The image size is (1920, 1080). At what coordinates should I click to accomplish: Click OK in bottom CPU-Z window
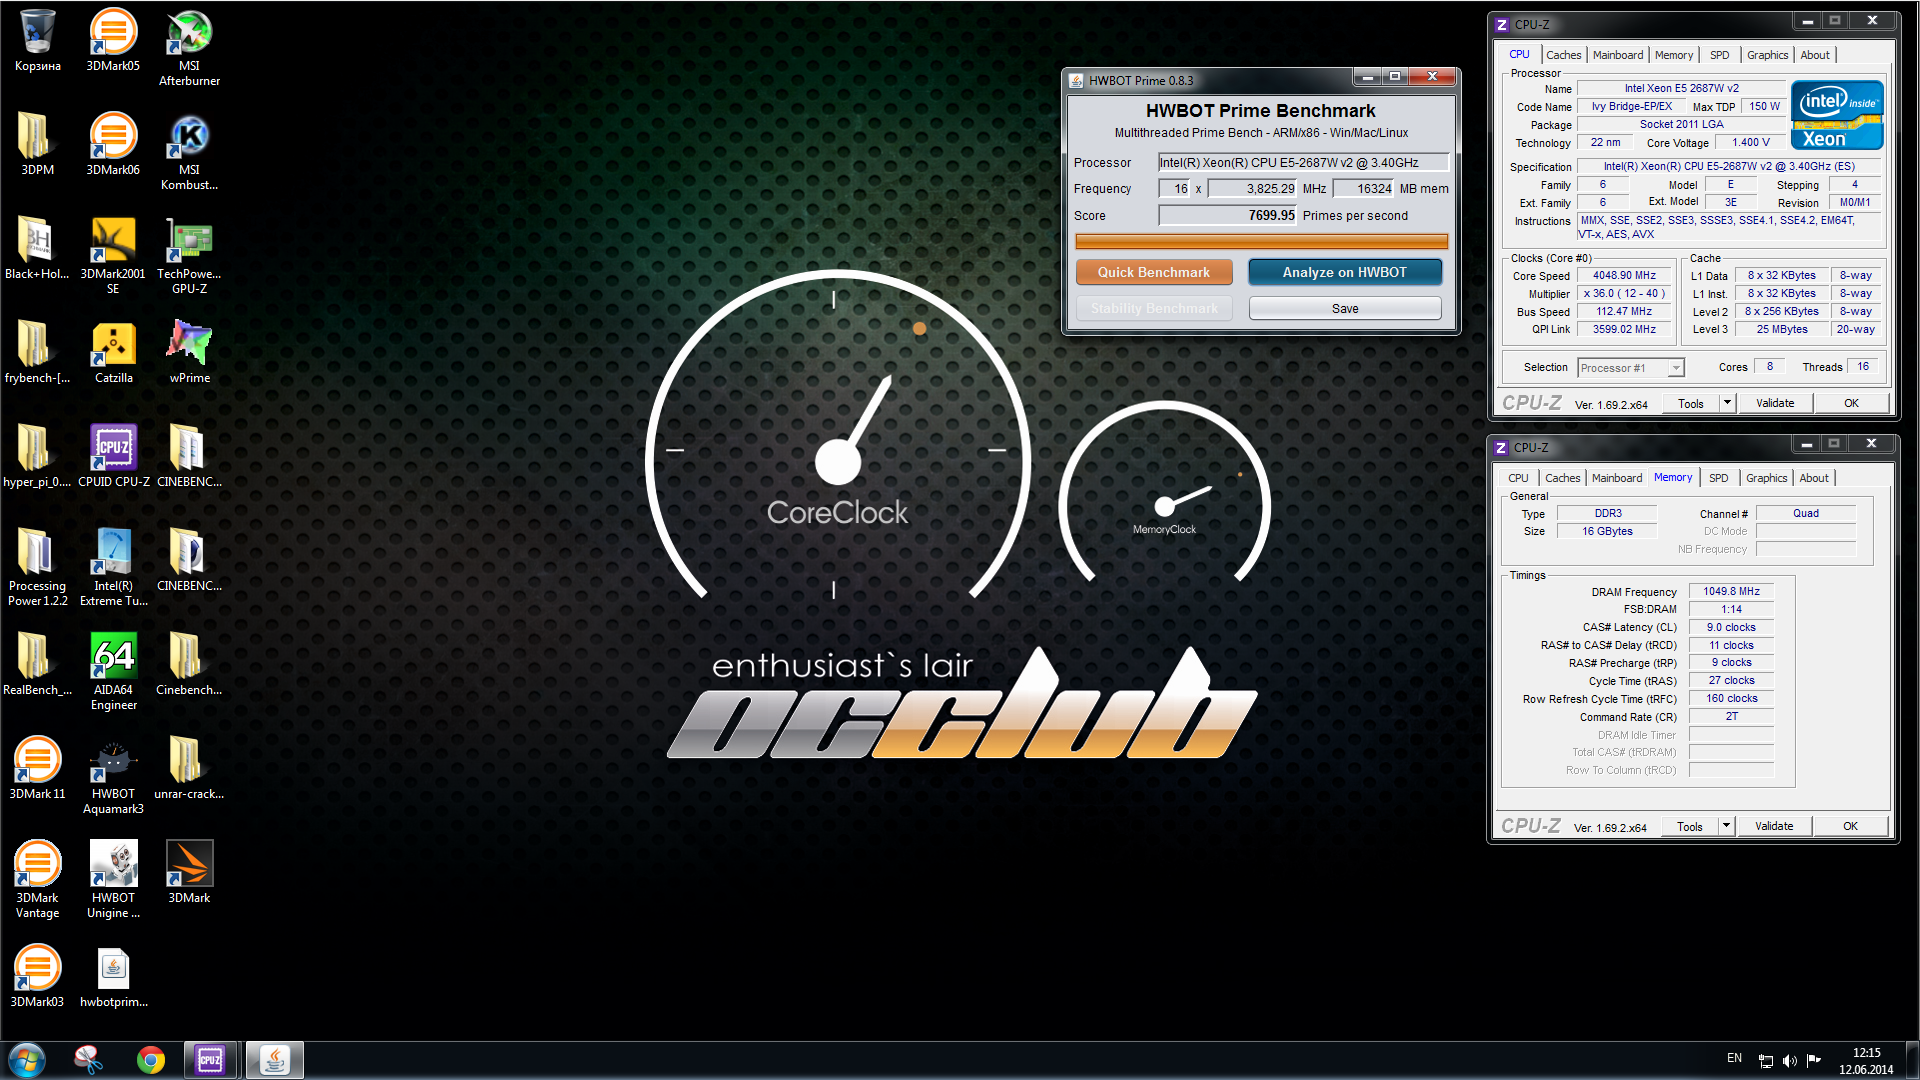(x=1850, y=826)
